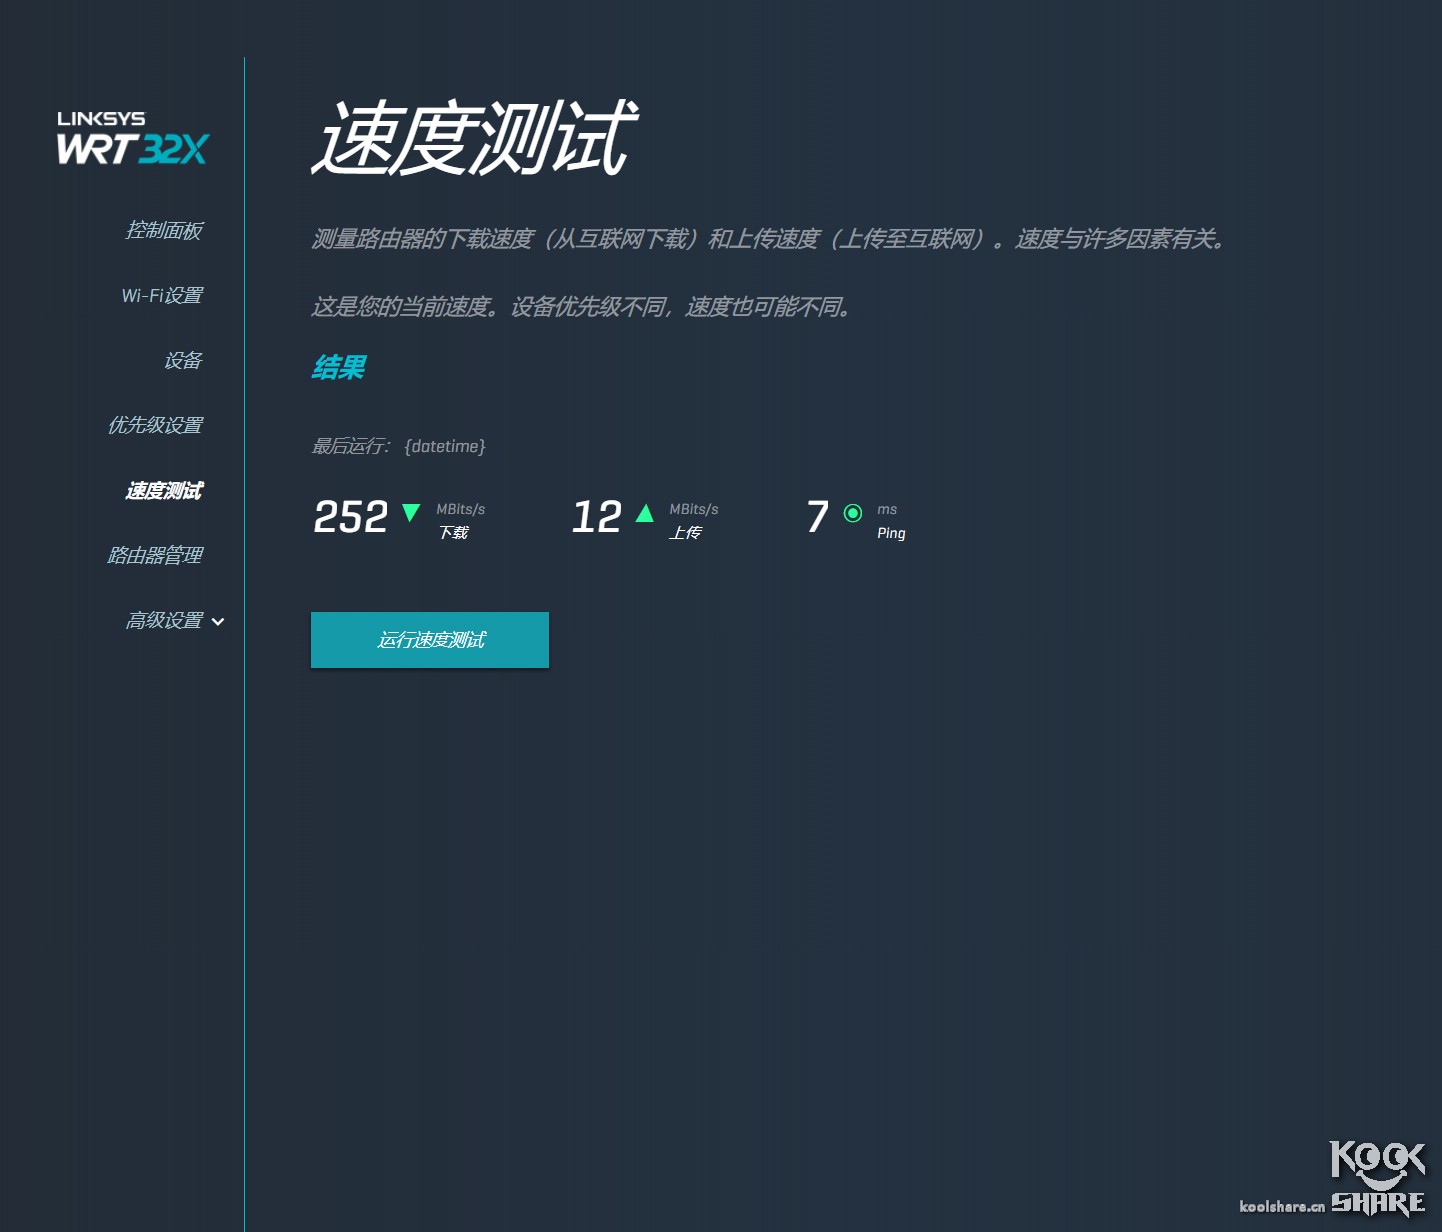Click the 12 upload speed value

click(x=597, y=516)
